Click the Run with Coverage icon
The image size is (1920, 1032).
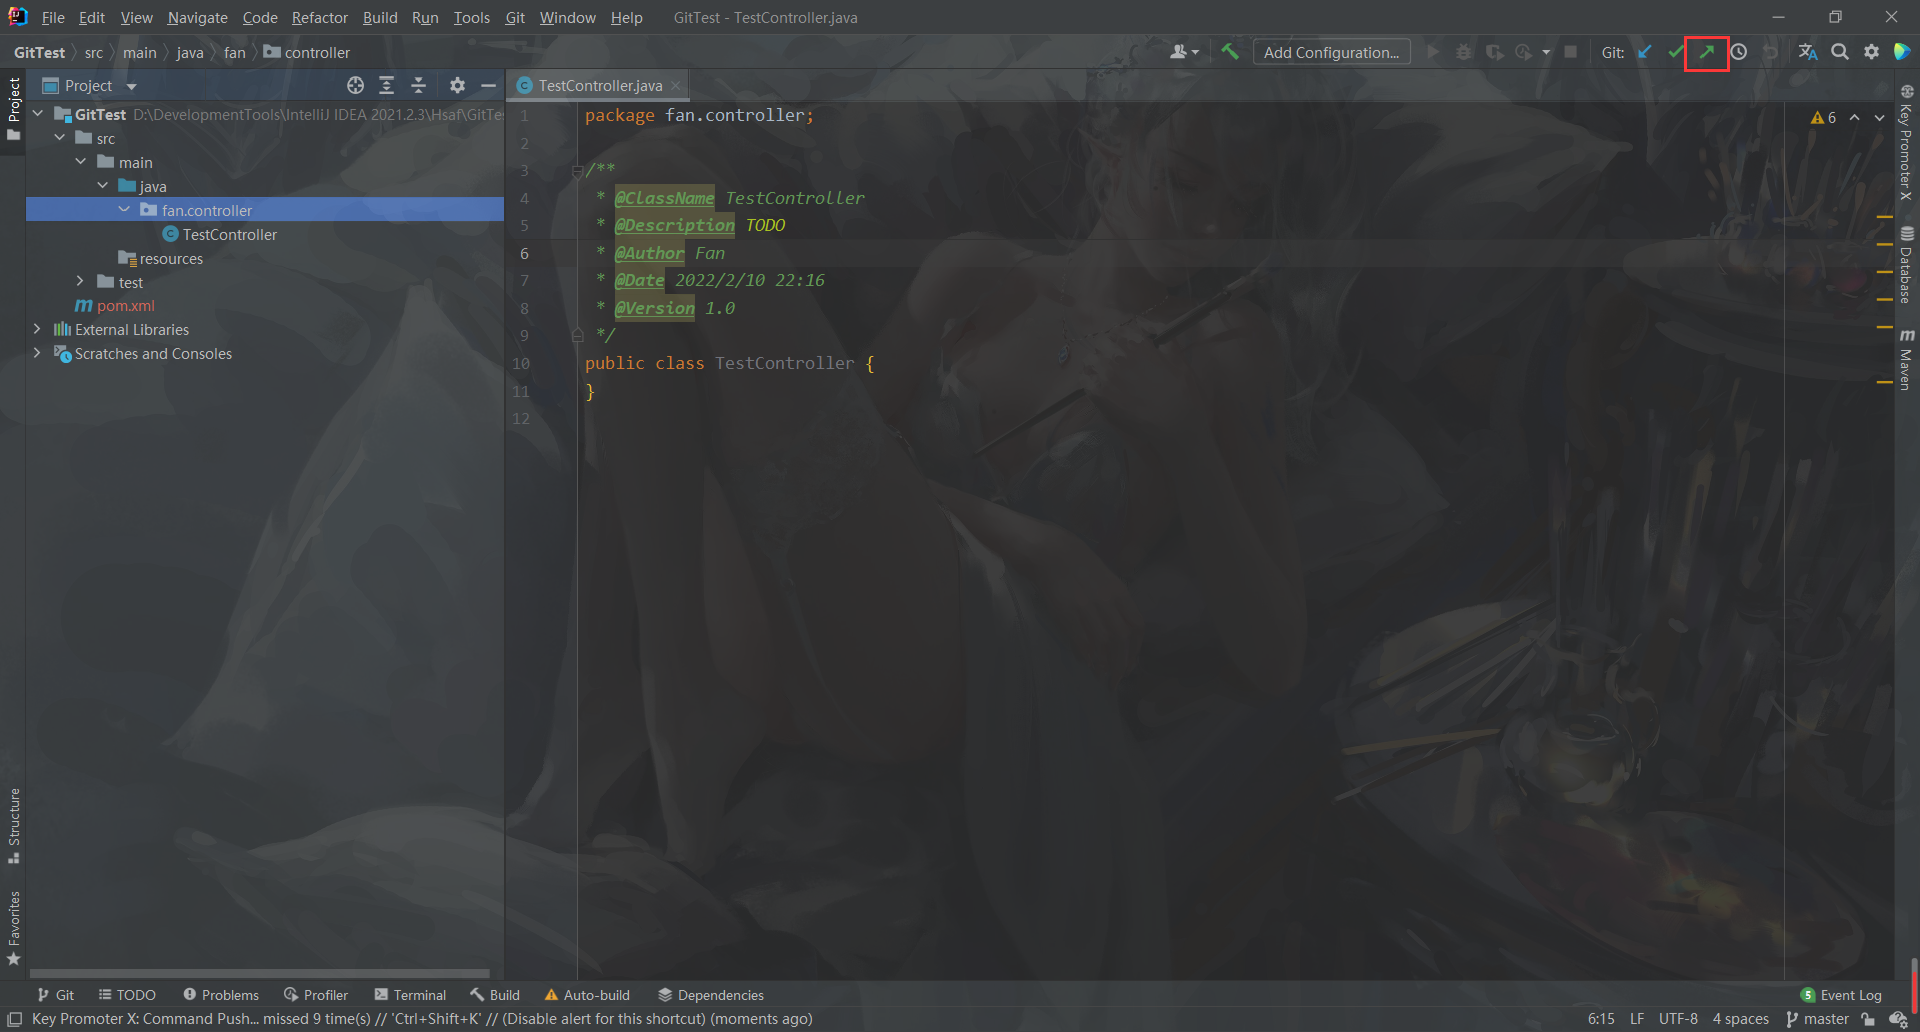[x=1495, y=52]
